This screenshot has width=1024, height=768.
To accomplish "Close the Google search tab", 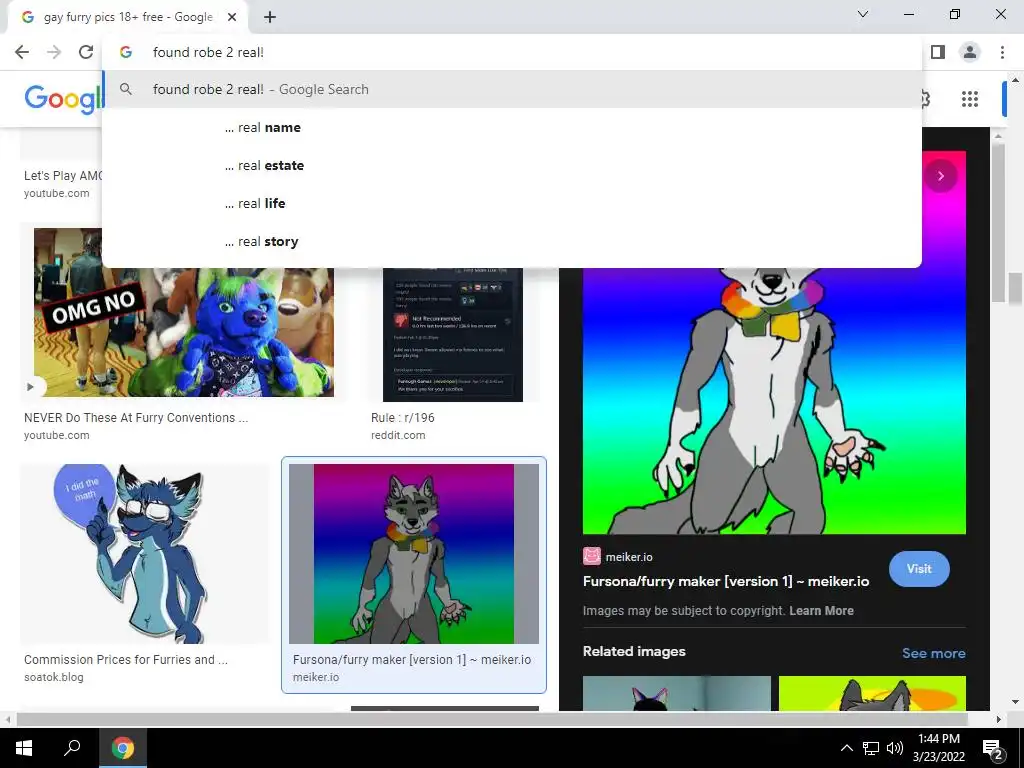I will (232, 17).
